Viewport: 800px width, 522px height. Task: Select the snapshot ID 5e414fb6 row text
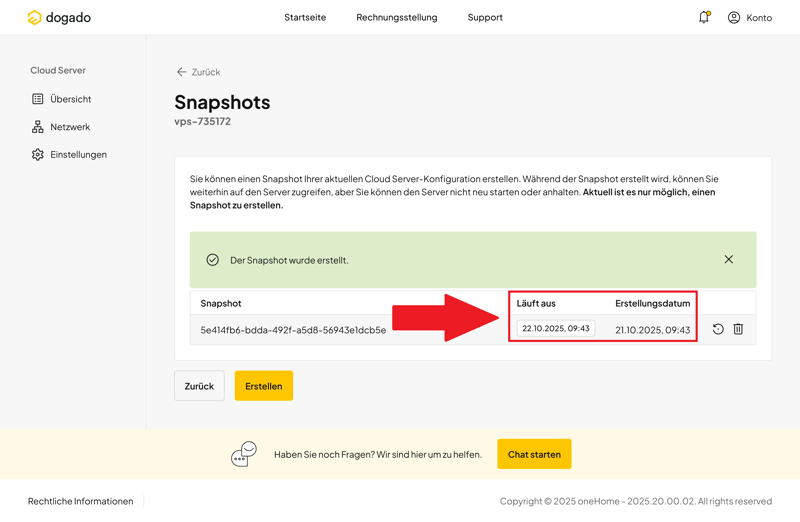coord(293,330)
